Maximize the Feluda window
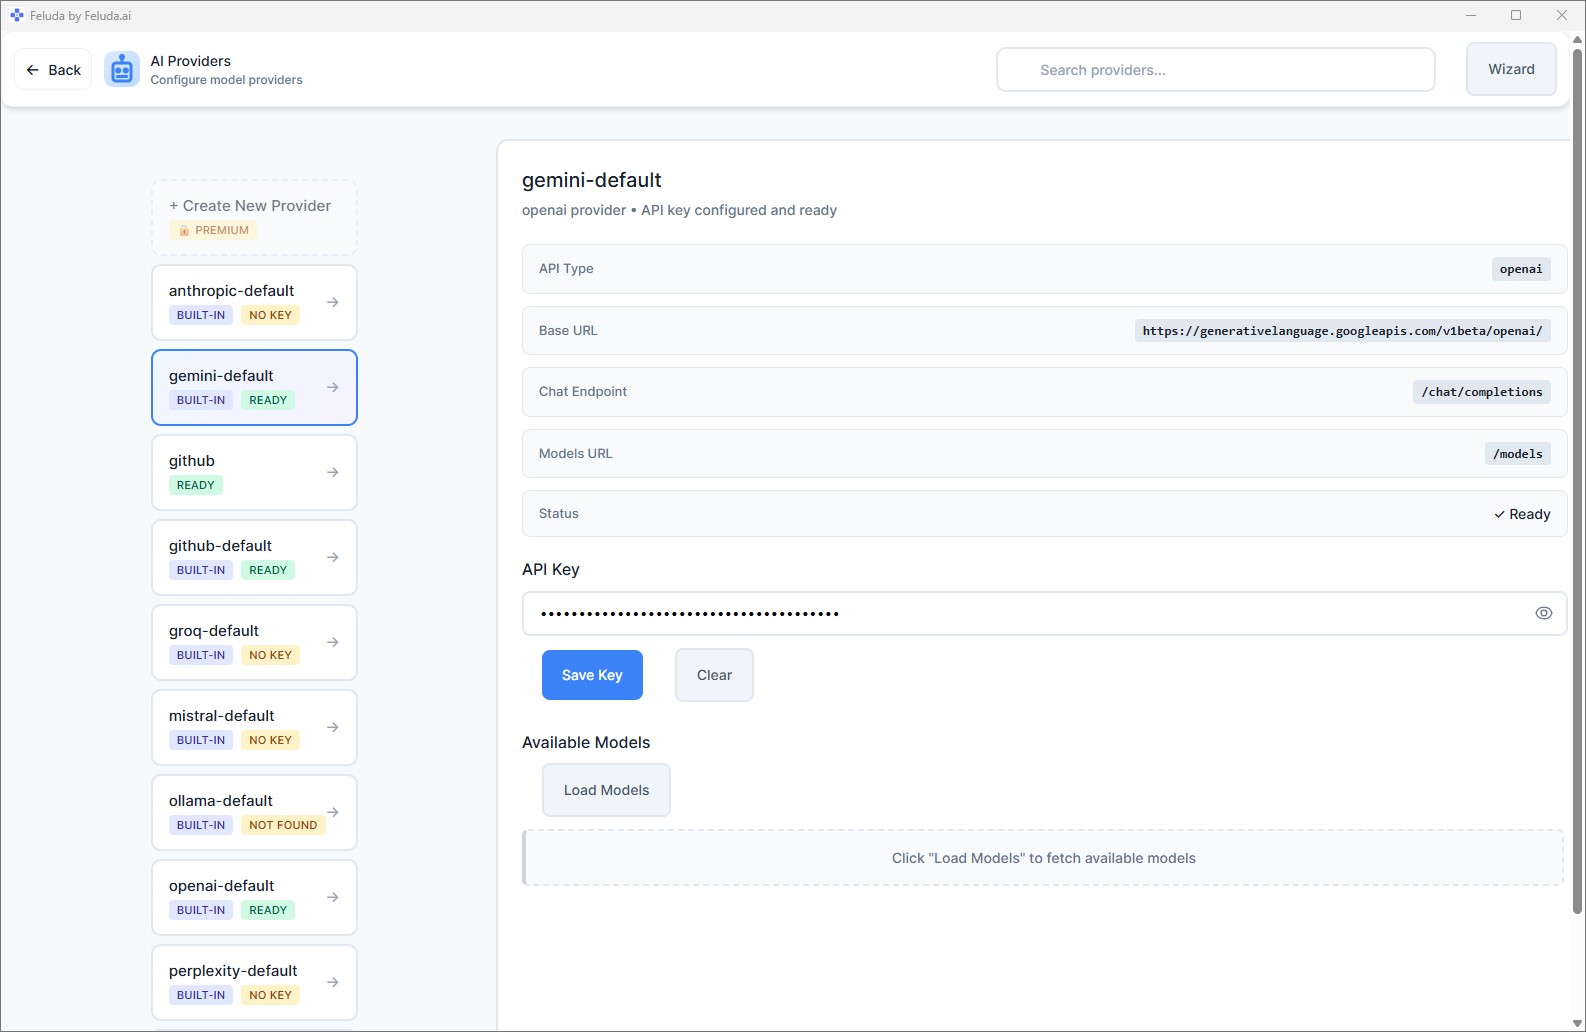Image resolution: width=1586 pixels, height=1032 pixels. pos(1516,15)
